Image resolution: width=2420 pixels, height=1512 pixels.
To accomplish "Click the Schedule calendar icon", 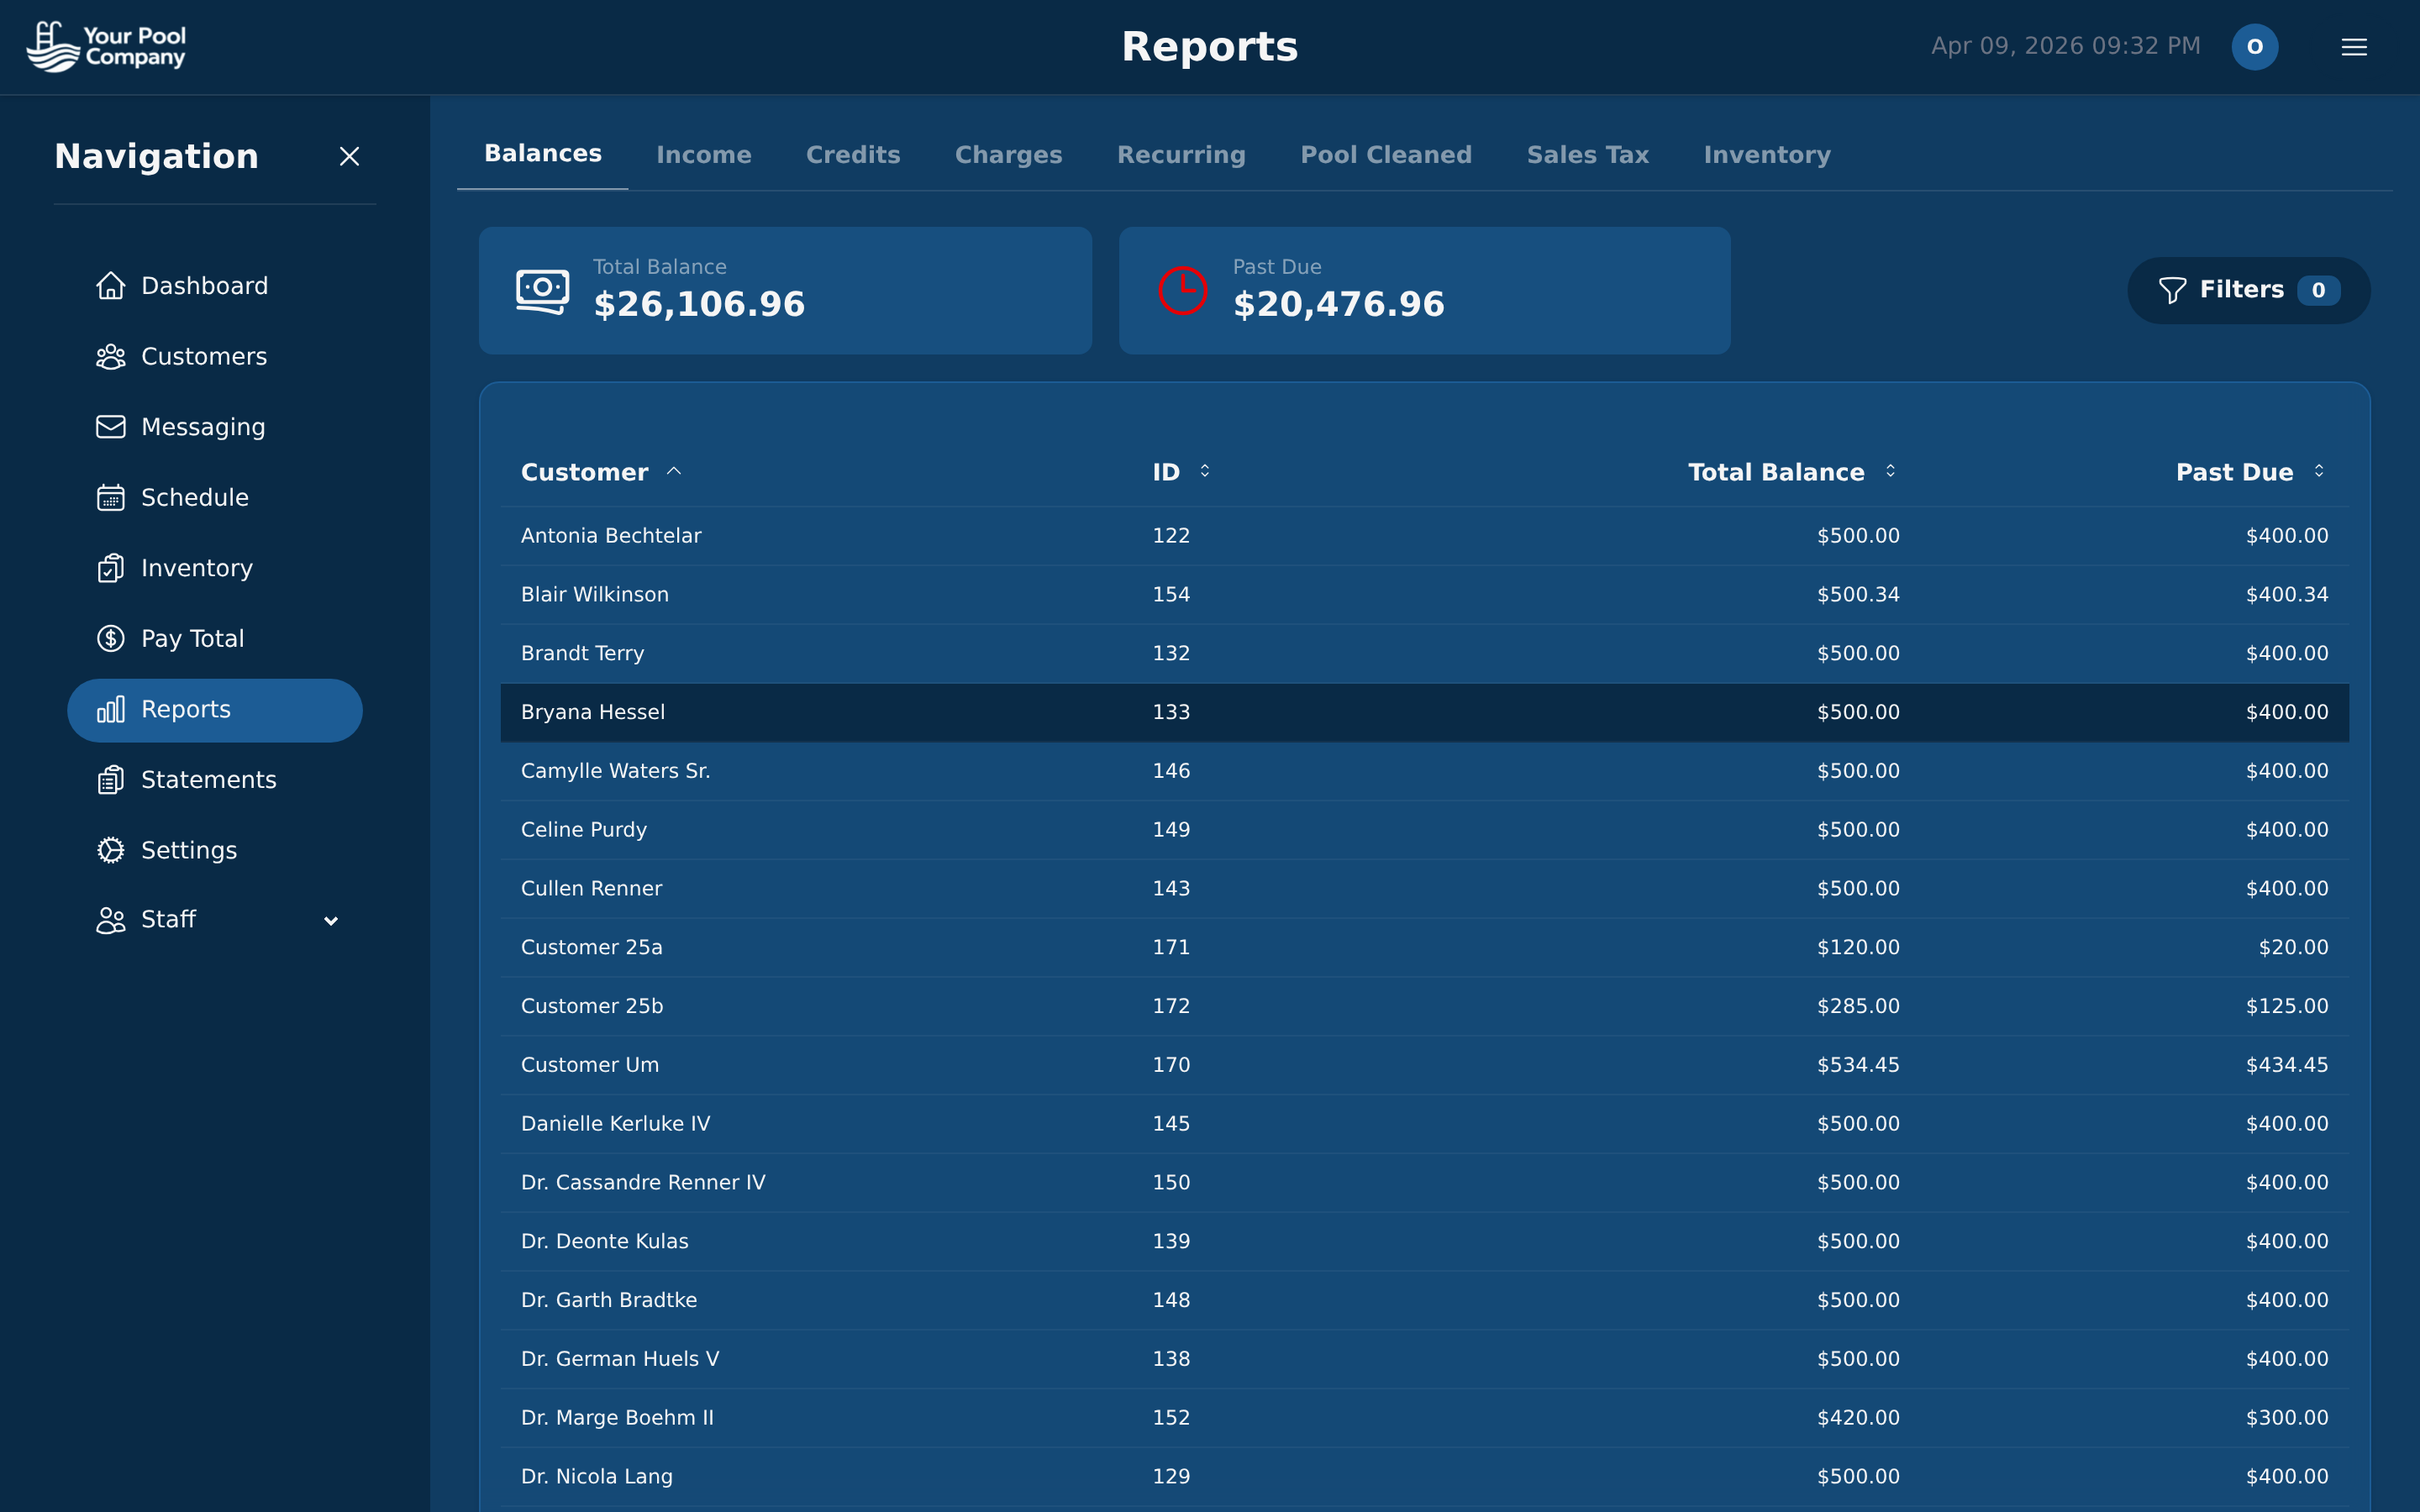I will (x=111, y=497).
